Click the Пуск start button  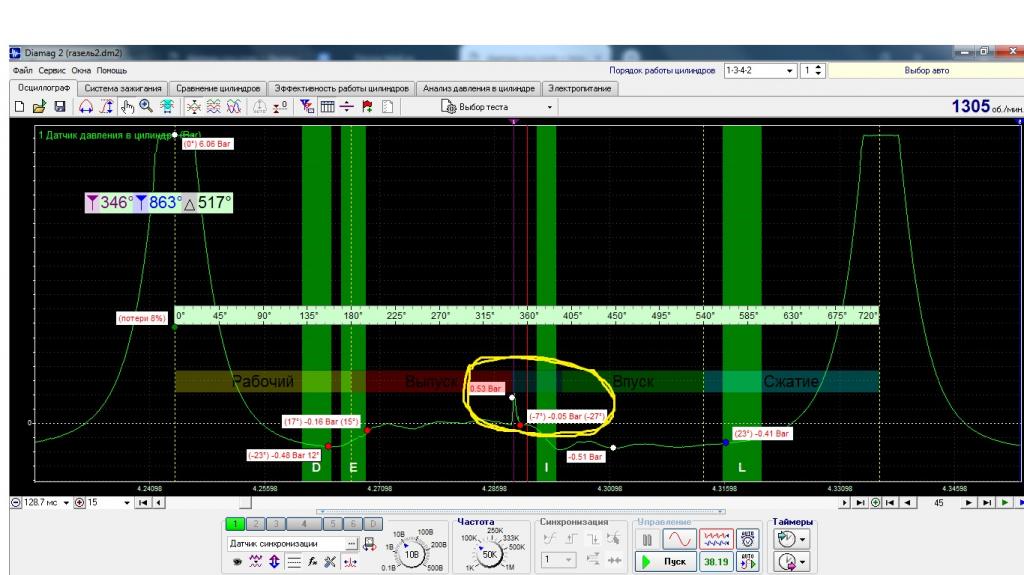click(x=665, y=561)
